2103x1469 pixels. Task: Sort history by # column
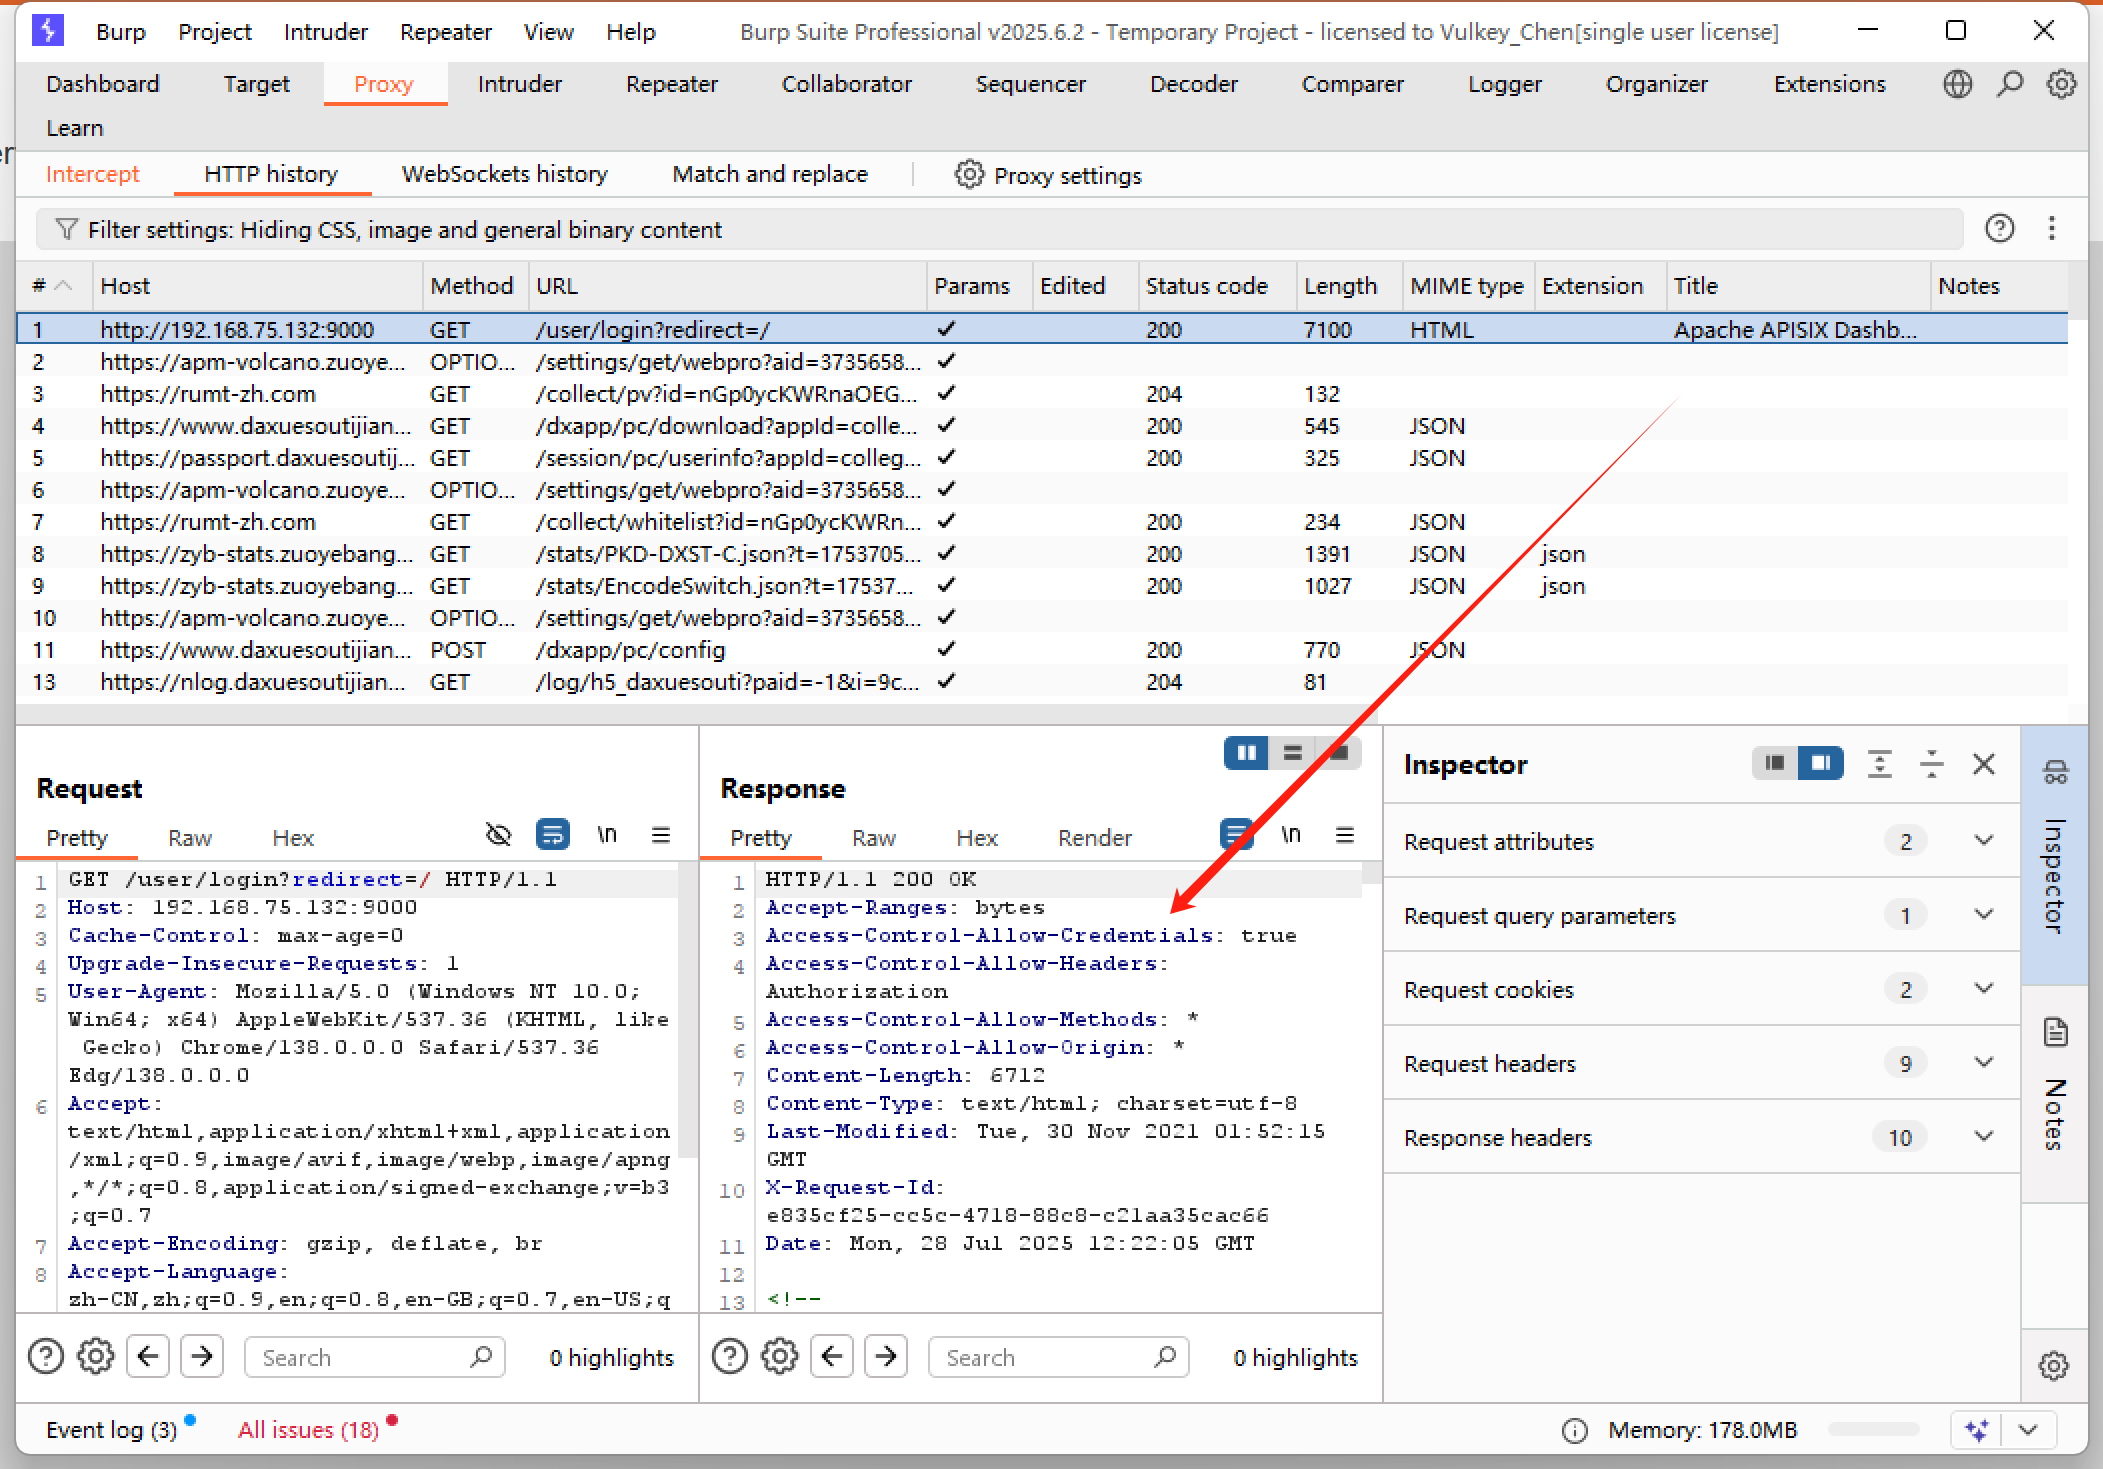click(x=54, y=286)
